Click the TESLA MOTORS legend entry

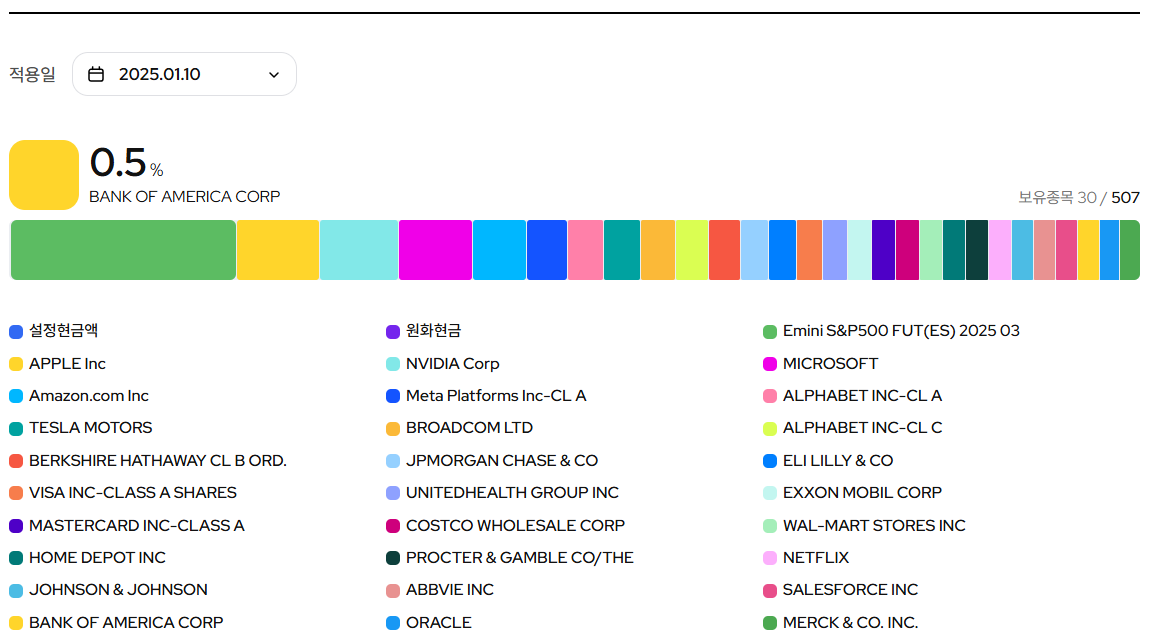pyautogui.click(x=80, y=428)
